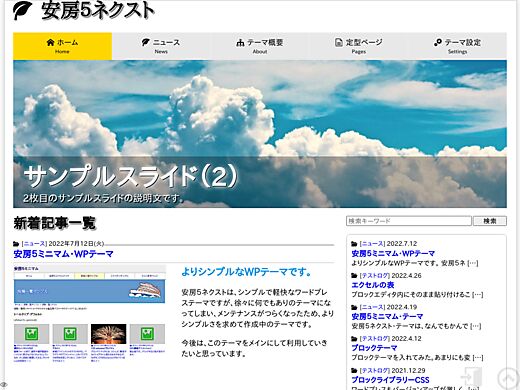The image size is (520, 390).
Task: Open the テーマ概要 About menu tab
Action: (x=260, y=46)
